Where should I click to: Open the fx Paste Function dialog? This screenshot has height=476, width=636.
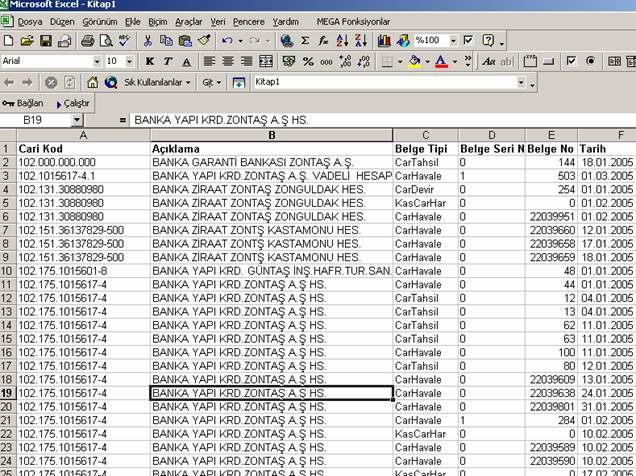[323, 41]
